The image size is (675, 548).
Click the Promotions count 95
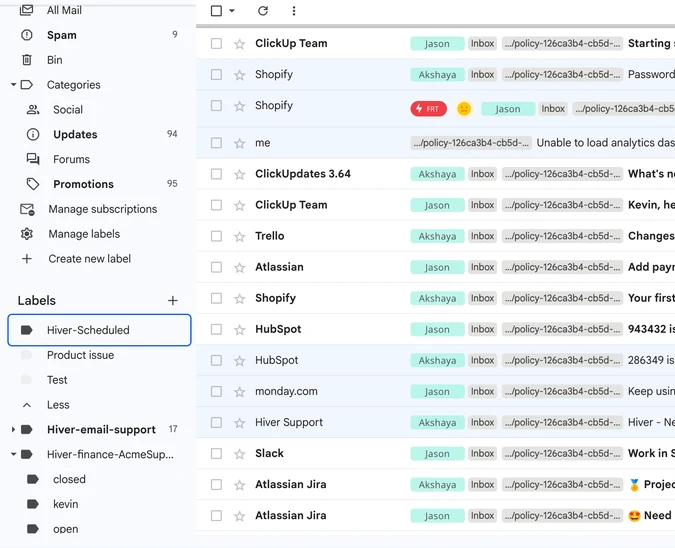coord(172,184)
